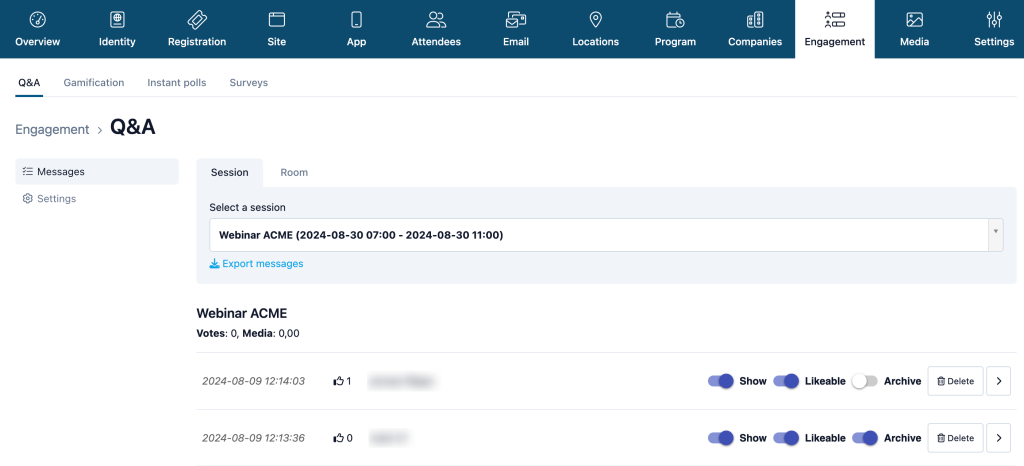Open the Program calendar icon
1024x466 pixels.
pos(675,20)
